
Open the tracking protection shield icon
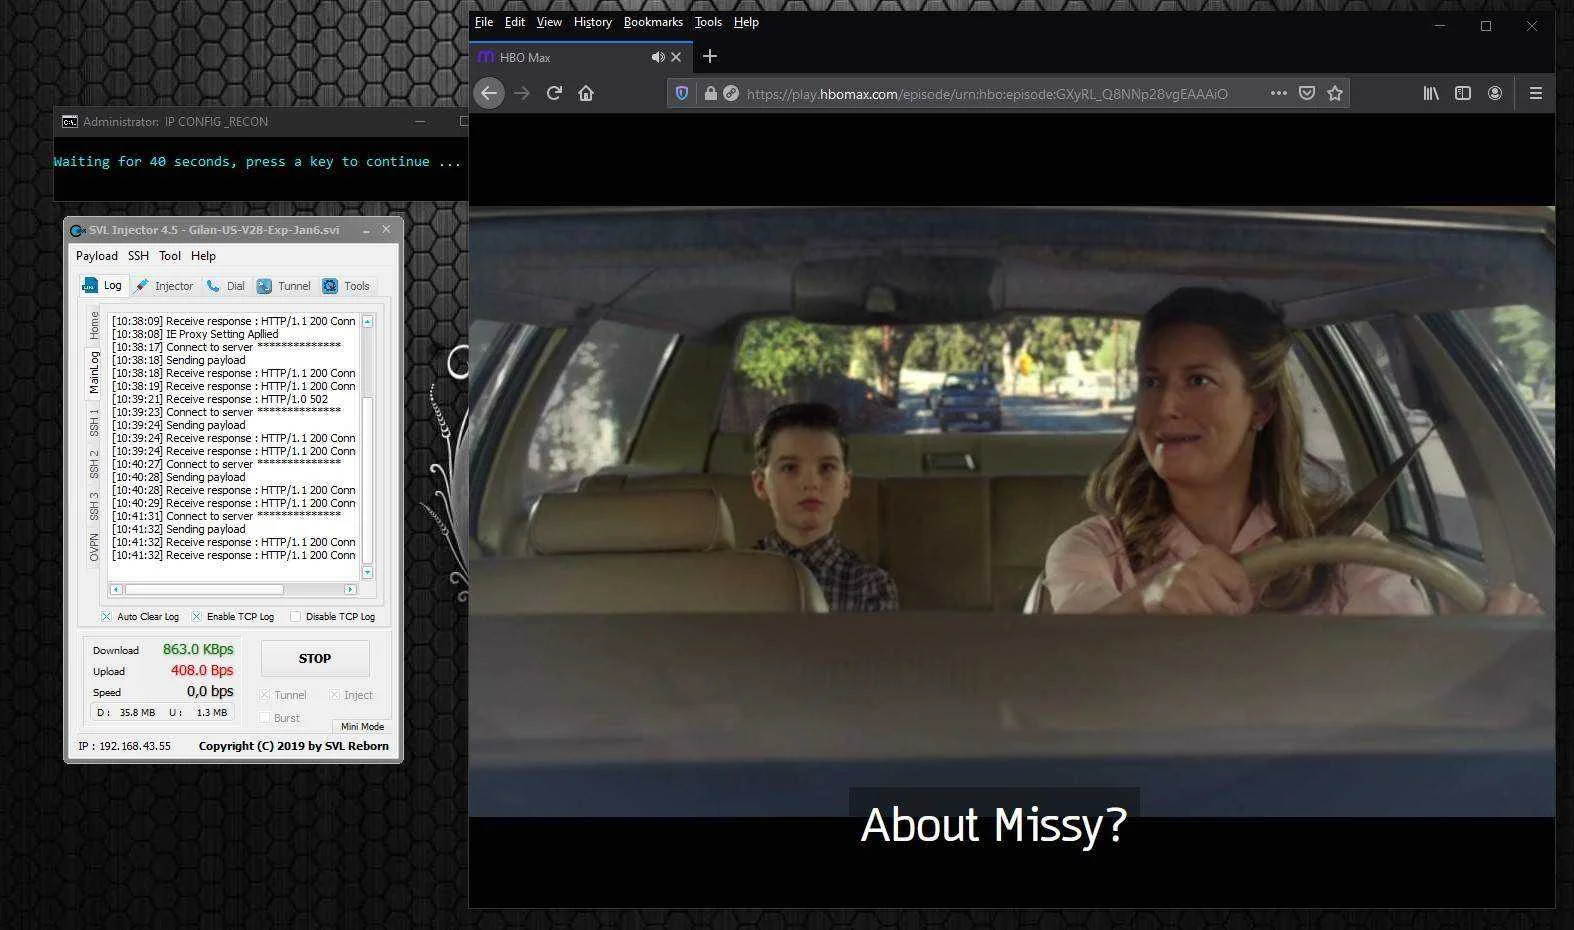[x=682, y=93]
